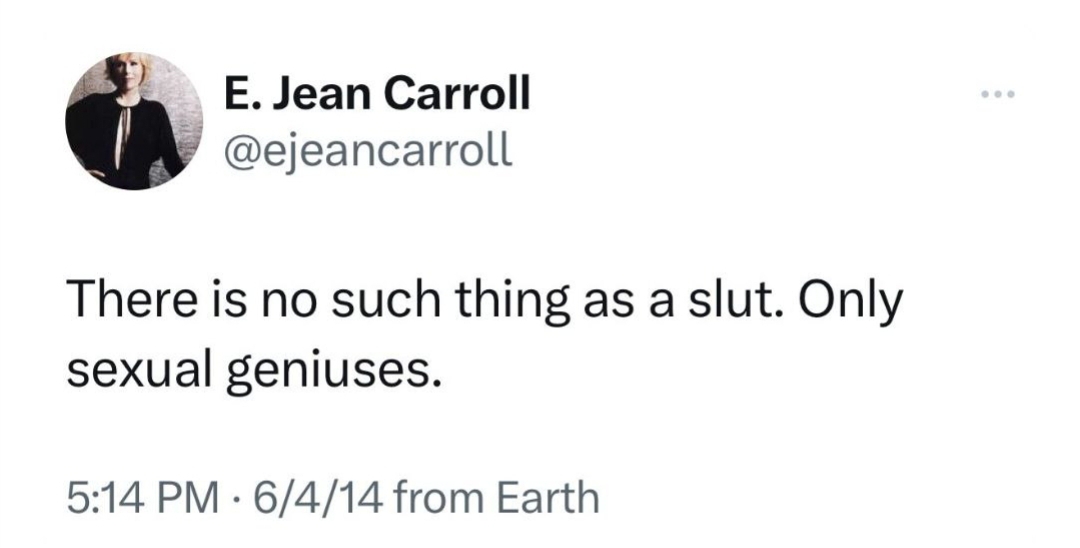The image size is (1080, 548).
Task: Click the 5:14 PM timestamp
Action: 141,497
